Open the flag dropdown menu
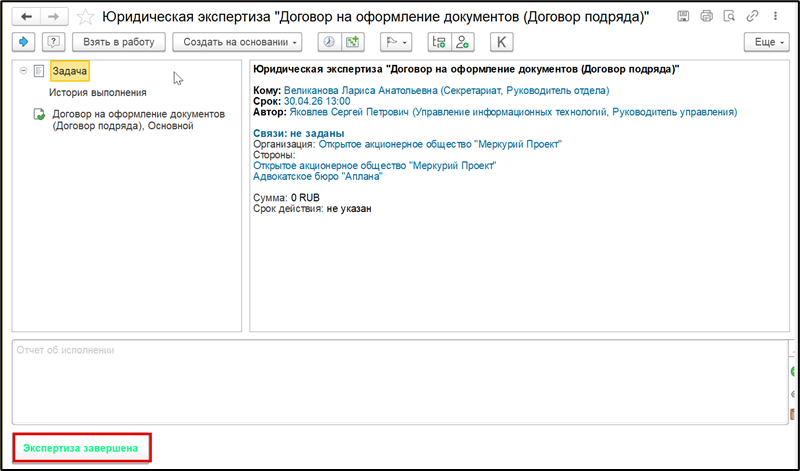The image size is (800, 471). (396, 42)
